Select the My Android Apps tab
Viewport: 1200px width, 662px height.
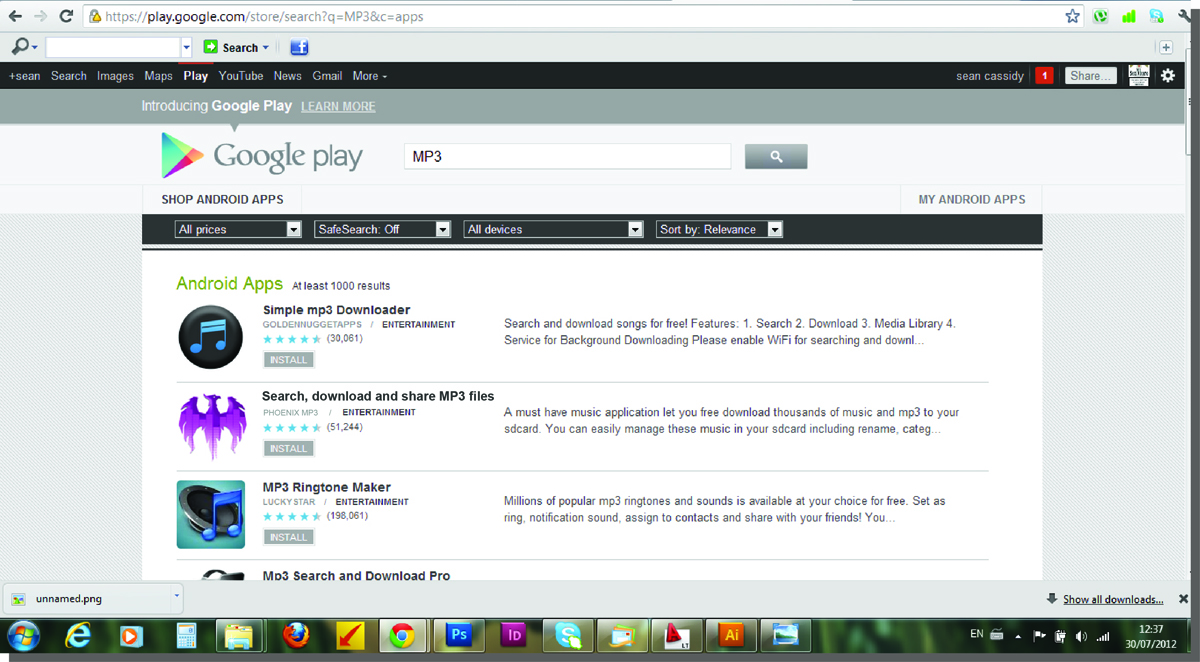click(972, 200)
